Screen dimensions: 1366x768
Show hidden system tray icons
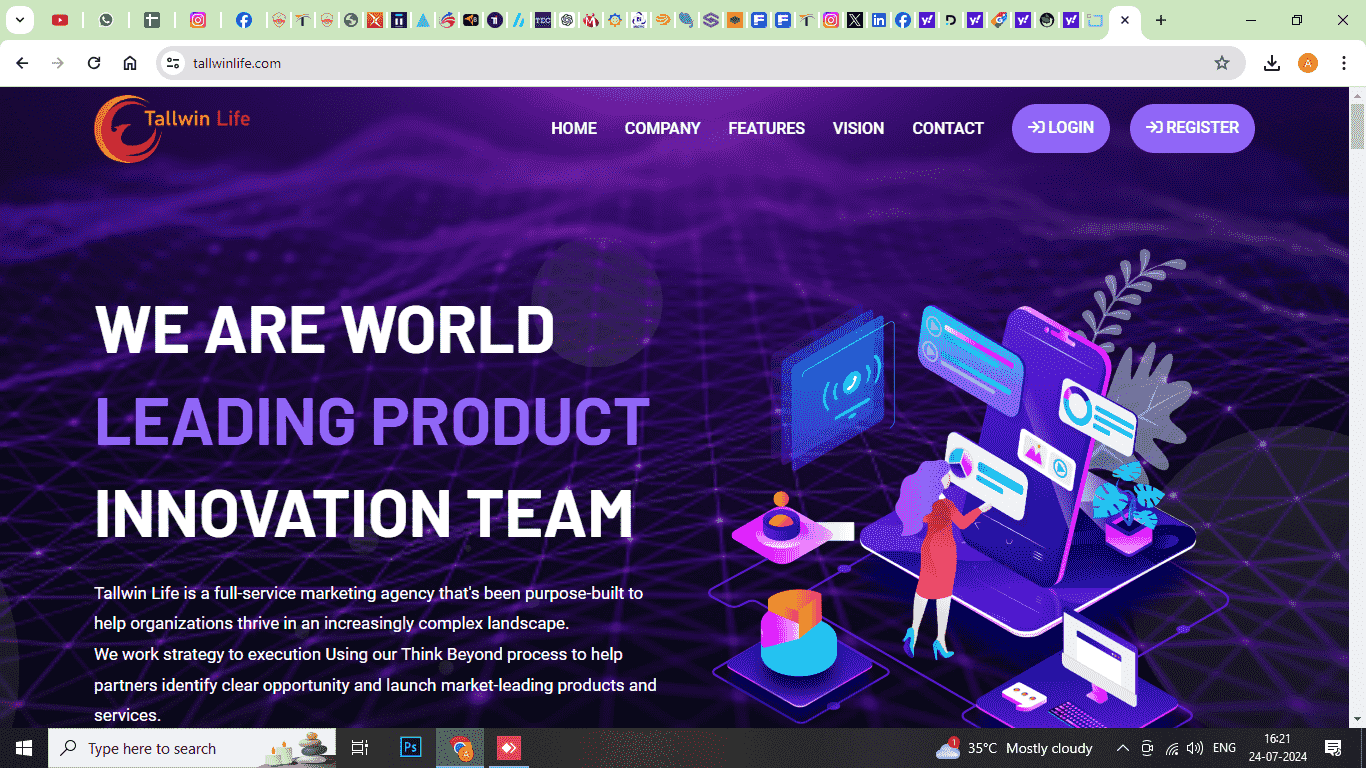(x=1123, y=748)
